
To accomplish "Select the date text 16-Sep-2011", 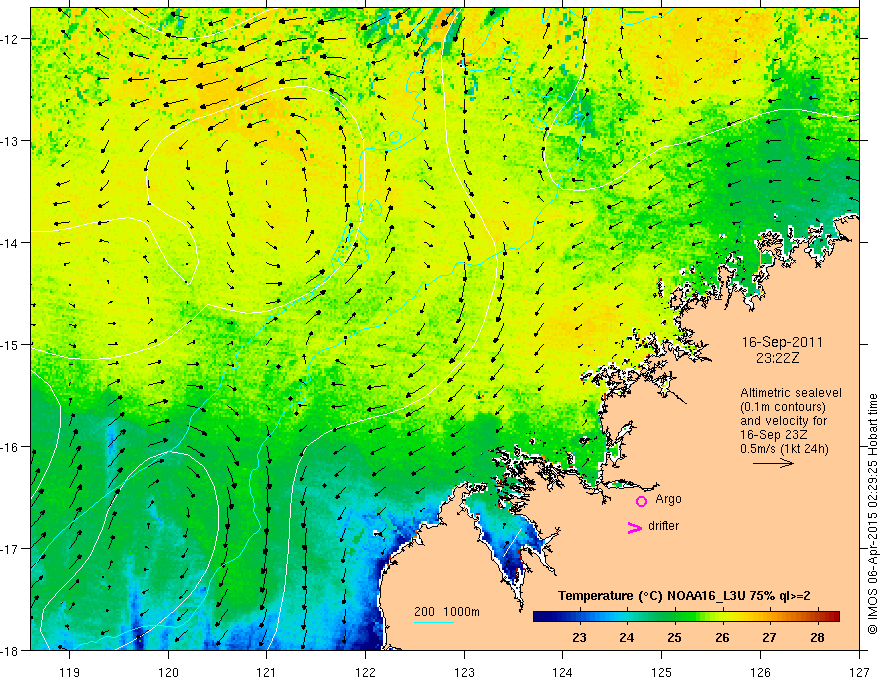I will pos(782,342).
